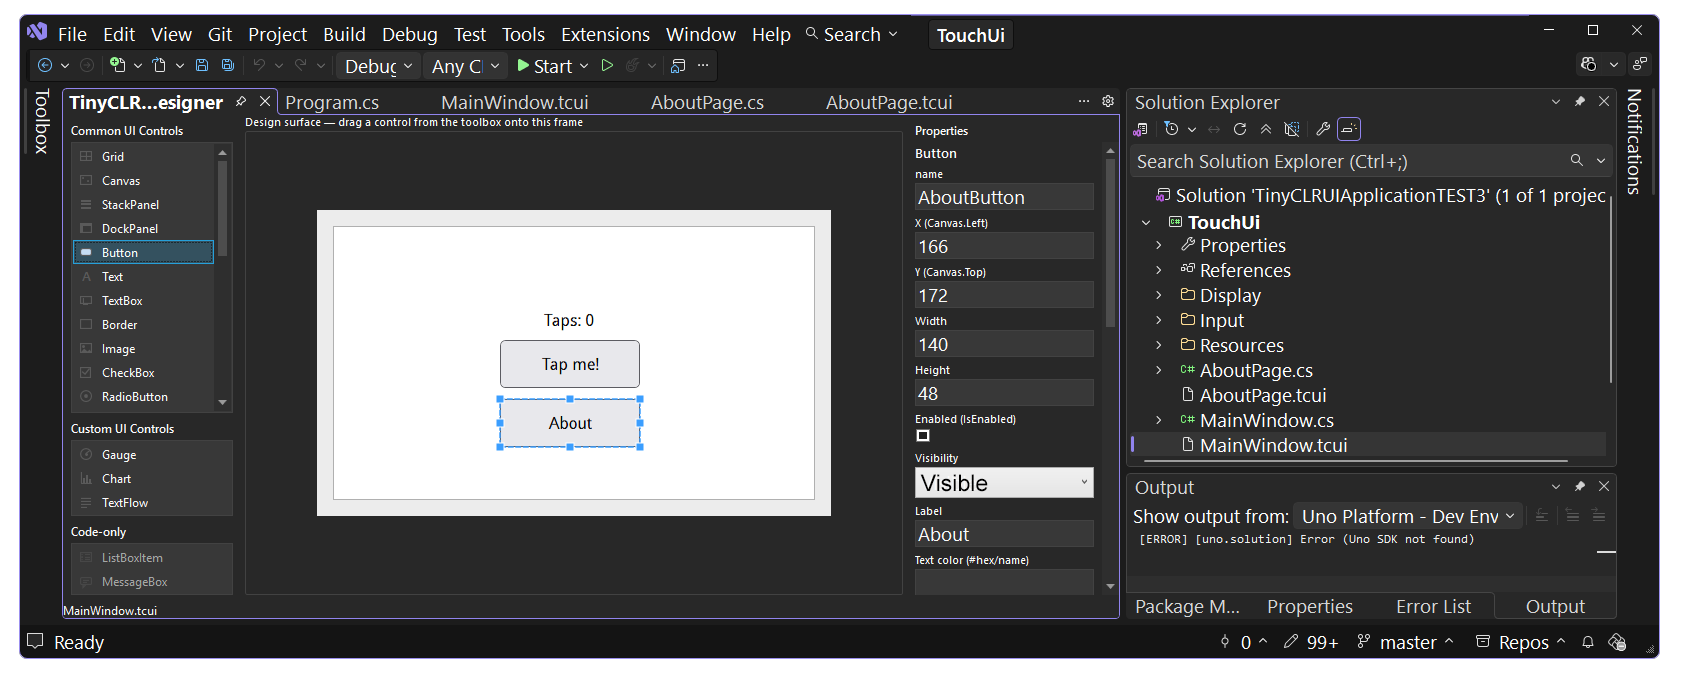Click the Tap me! button on design surface
This screenshot has height=679, width=1684.
click(570, 364)
